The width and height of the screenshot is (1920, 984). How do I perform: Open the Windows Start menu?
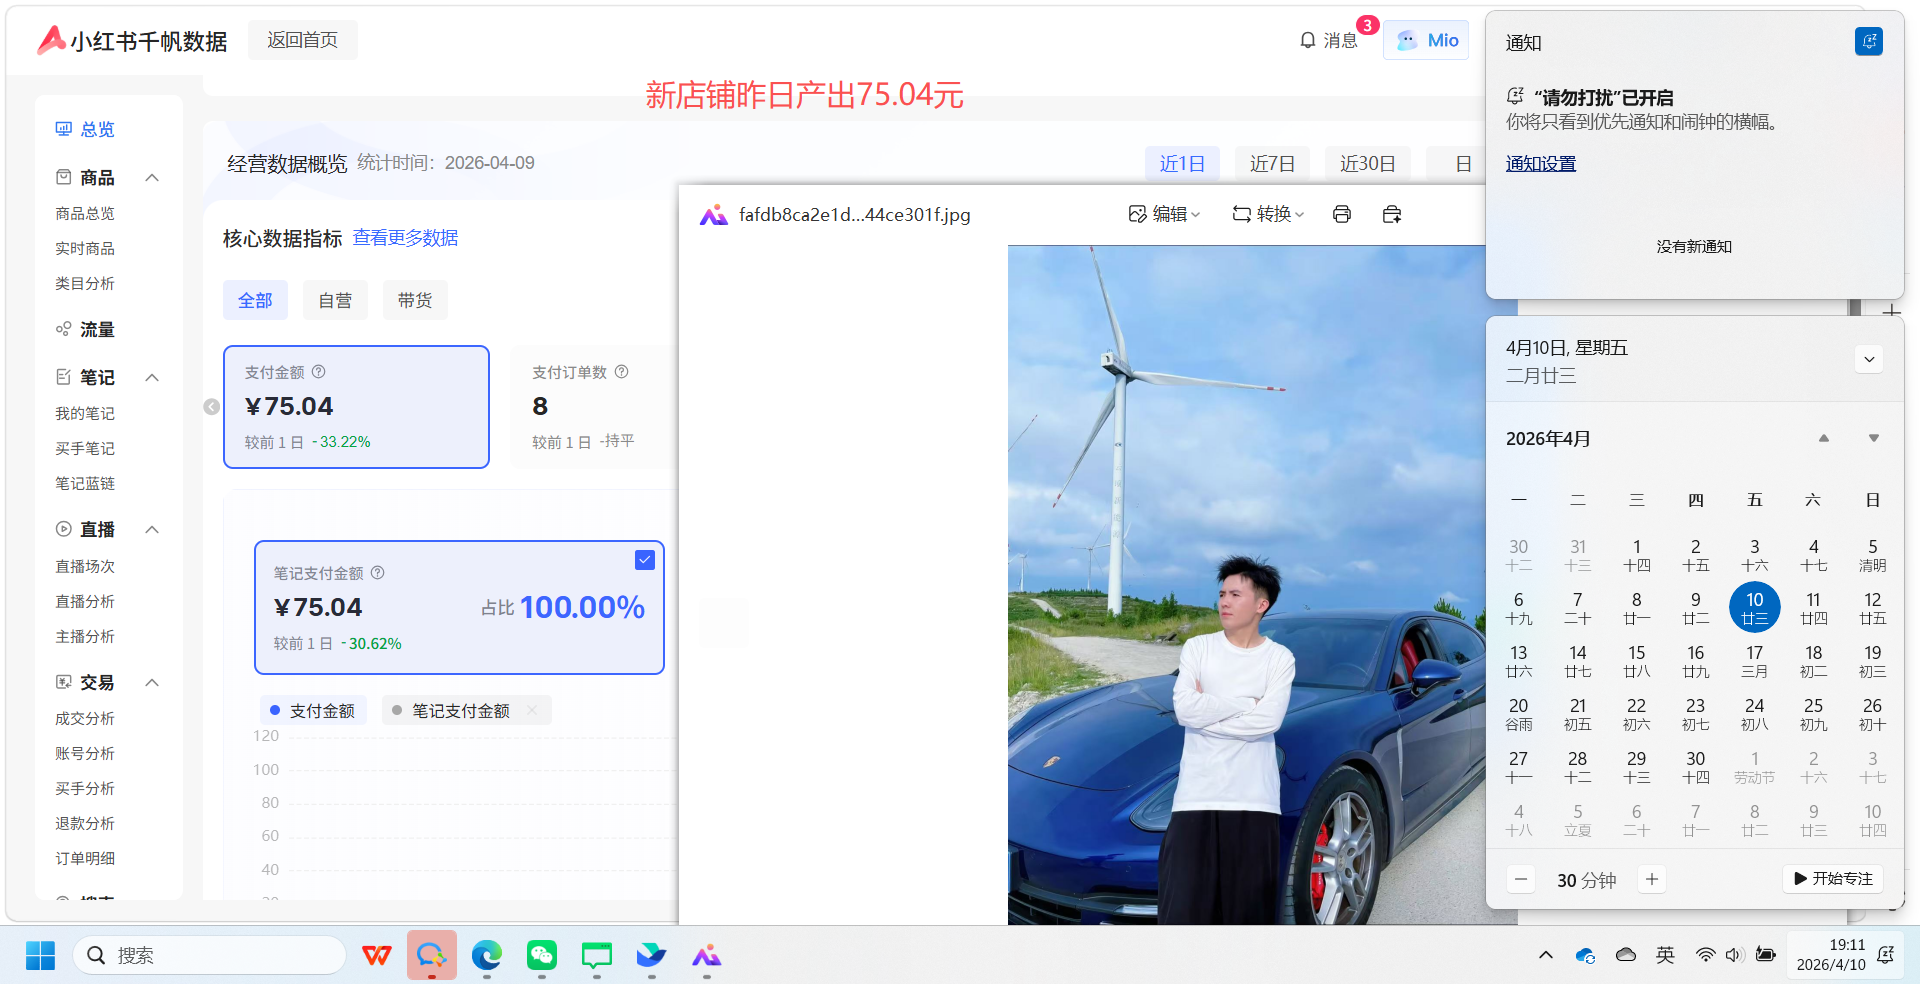pyautogui.click(x=40, y=956)
